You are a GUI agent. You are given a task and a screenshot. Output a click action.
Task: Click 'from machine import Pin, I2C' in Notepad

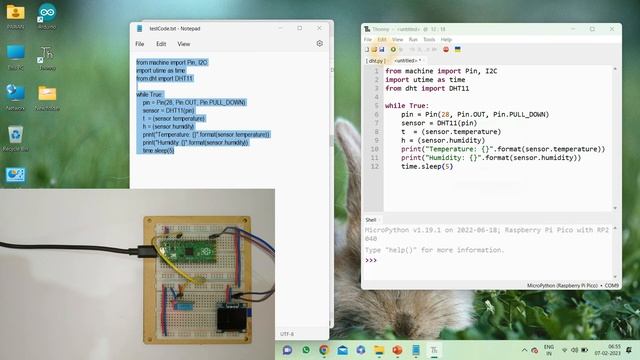tap(172, 62)
